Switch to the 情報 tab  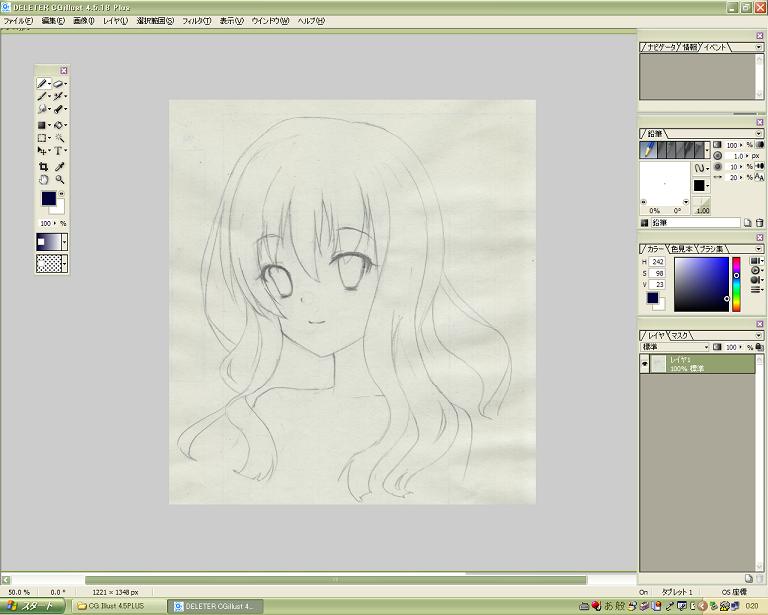point(690,47)
